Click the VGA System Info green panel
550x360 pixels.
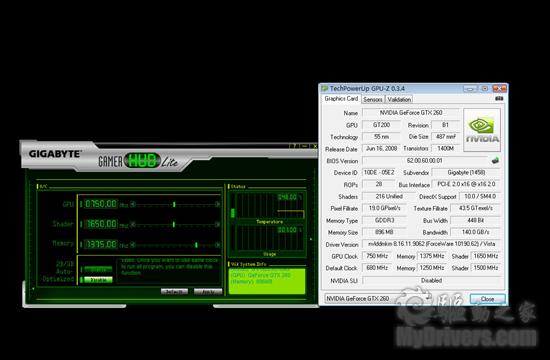click(267, 281)
